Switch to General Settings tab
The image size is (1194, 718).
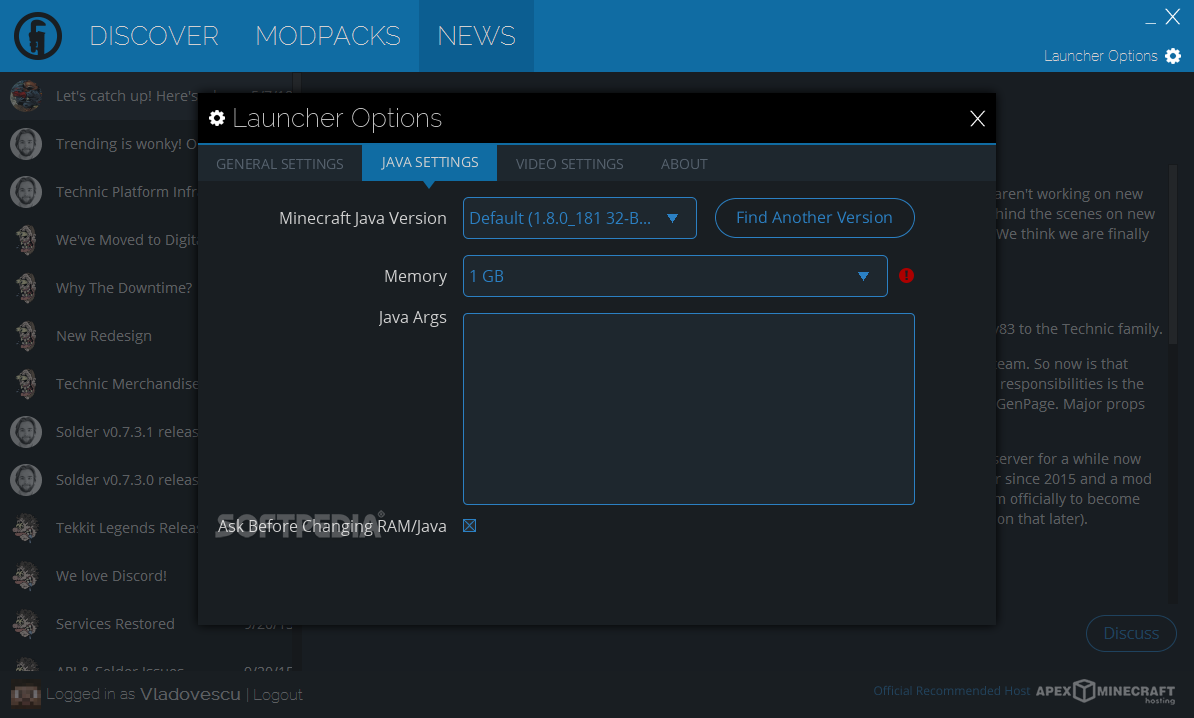pos(279,164)
